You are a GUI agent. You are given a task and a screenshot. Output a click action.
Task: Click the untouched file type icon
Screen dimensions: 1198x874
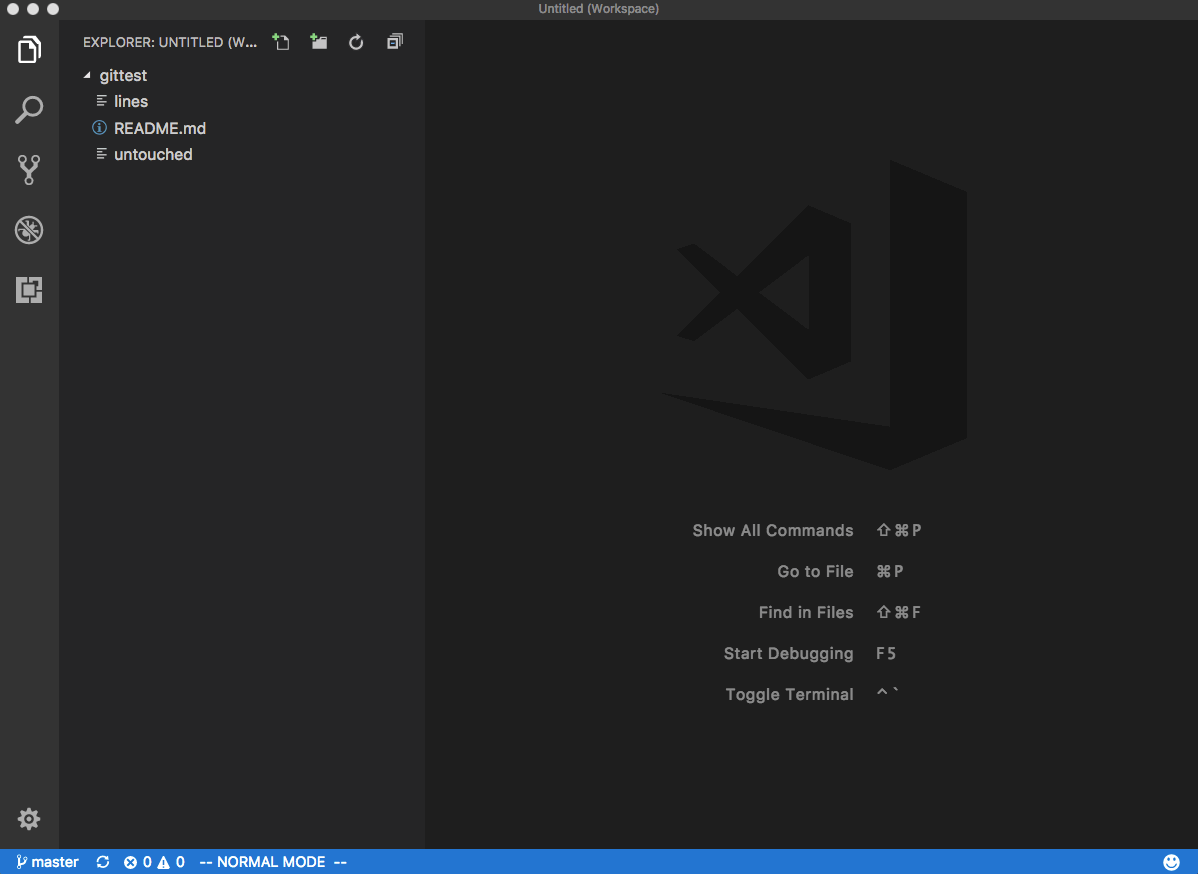click(x=101, y=154)
